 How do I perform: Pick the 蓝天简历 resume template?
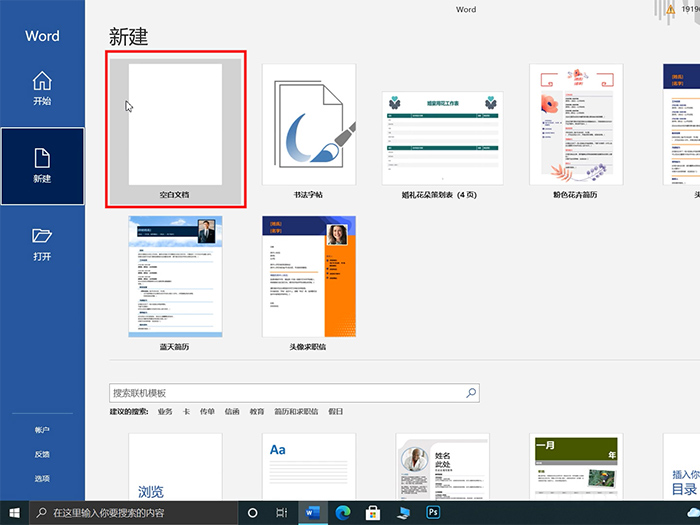[x=175, y=276]
